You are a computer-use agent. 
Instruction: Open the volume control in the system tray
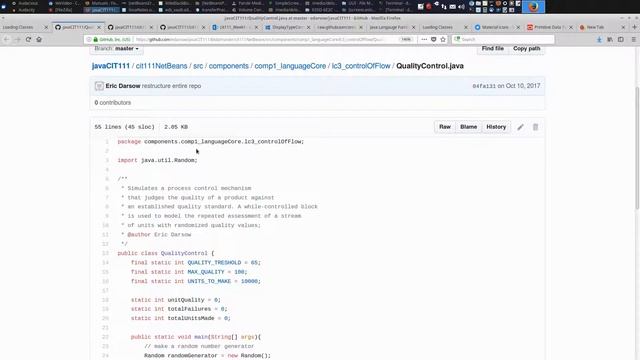461,7
